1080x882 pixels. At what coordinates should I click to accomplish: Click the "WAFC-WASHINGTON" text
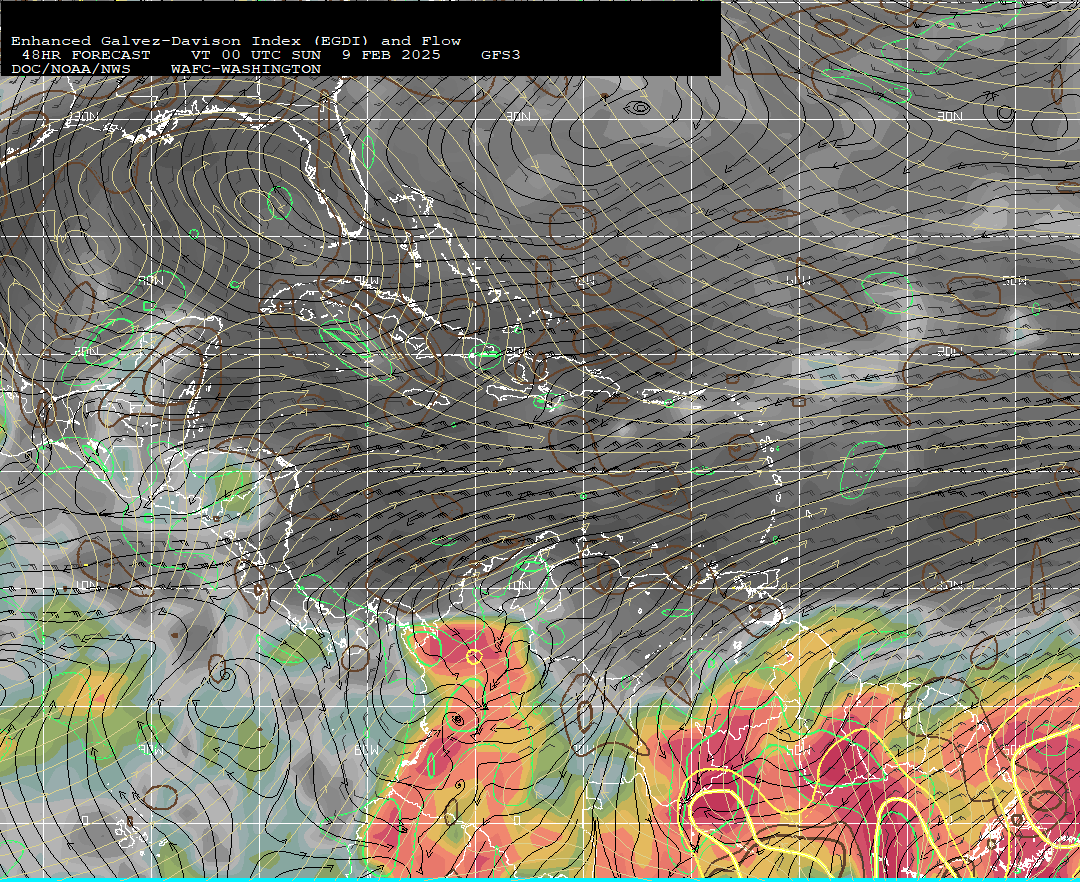246,70
